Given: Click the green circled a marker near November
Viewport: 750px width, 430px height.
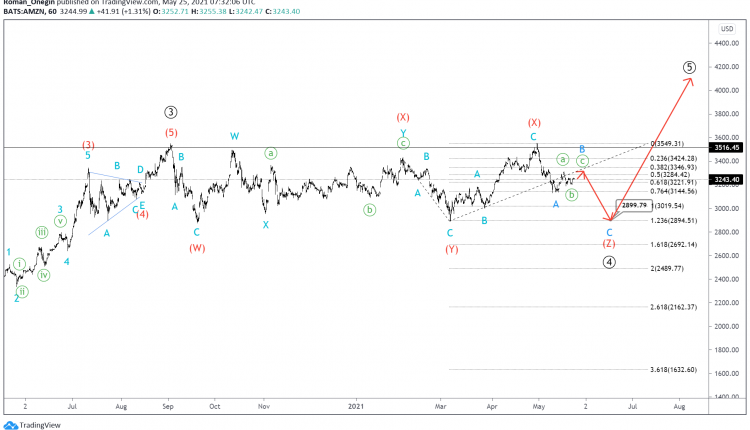Looking at the screenshot, I should point(271,154).
